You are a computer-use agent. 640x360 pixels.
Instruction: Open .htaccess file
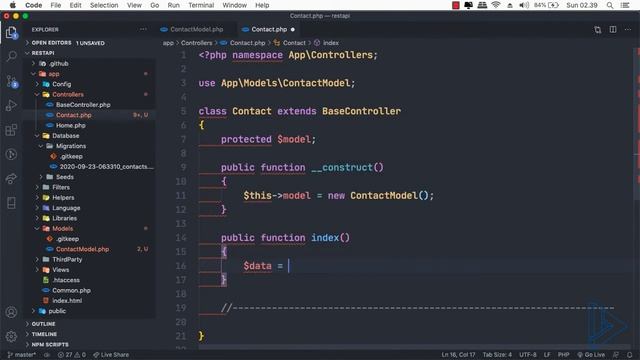(66, 280)
